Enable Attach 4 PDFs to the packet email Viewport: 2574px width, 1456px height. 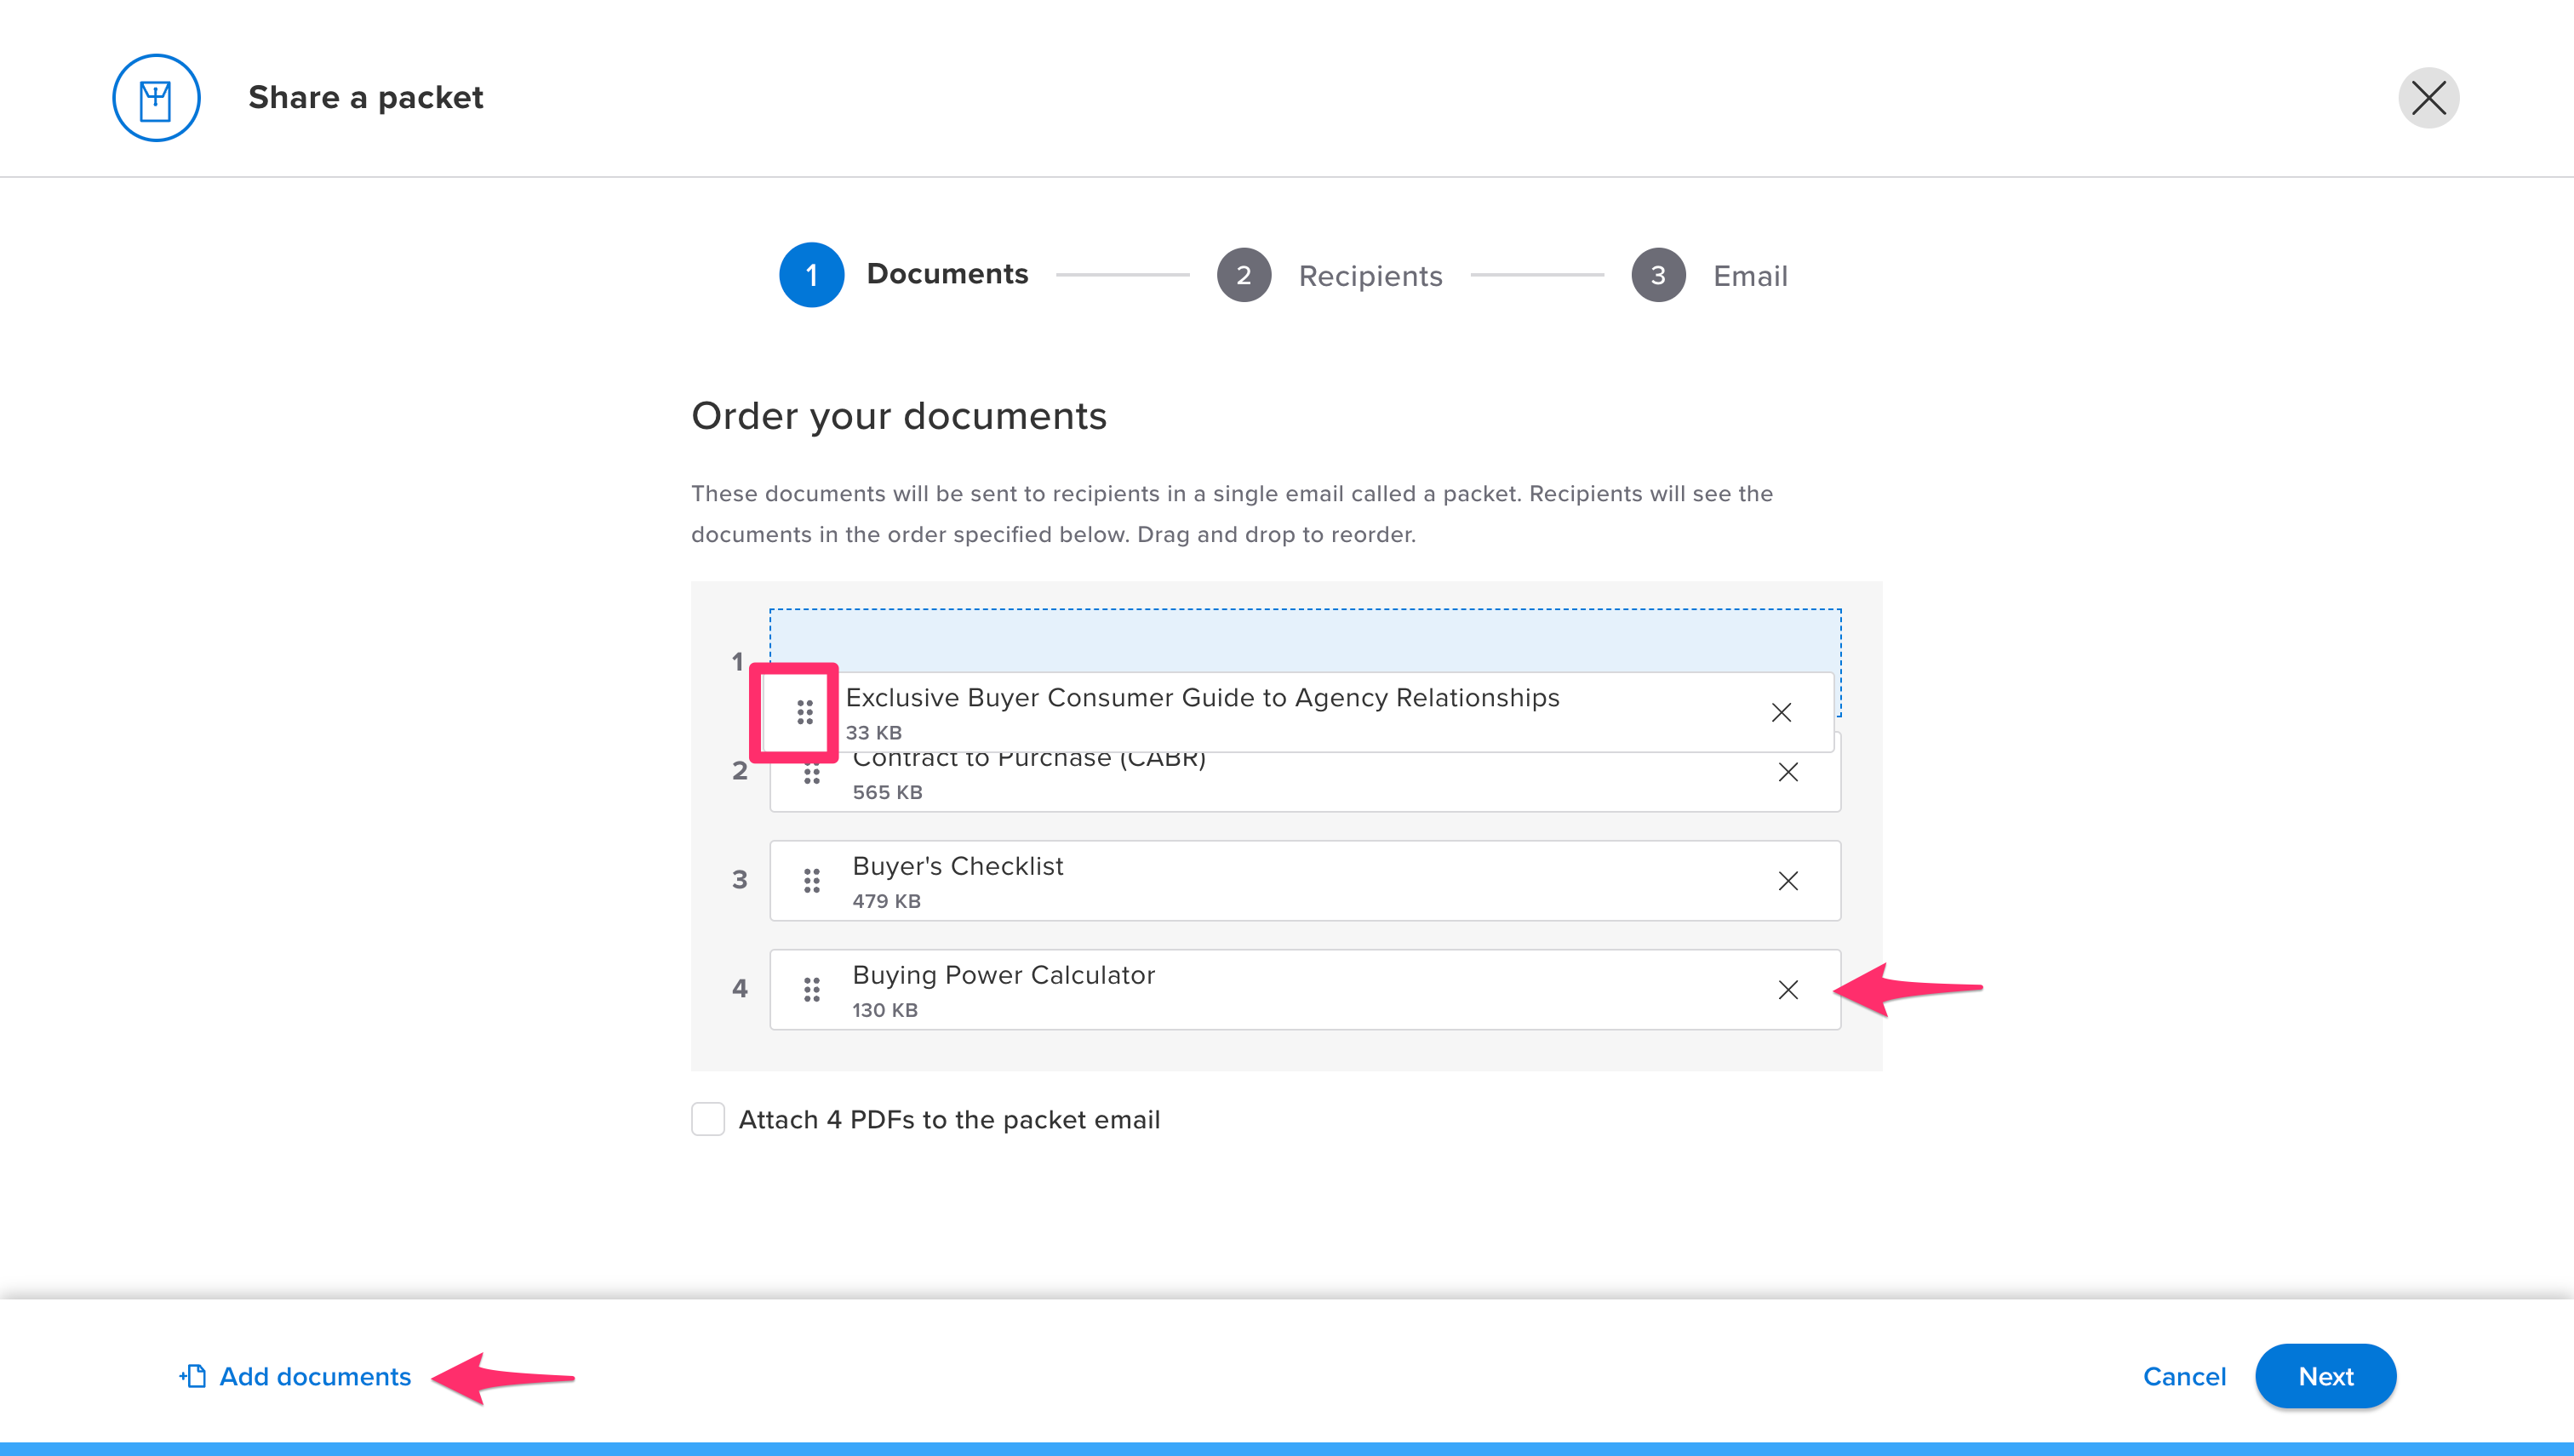tap(708, 1120)
